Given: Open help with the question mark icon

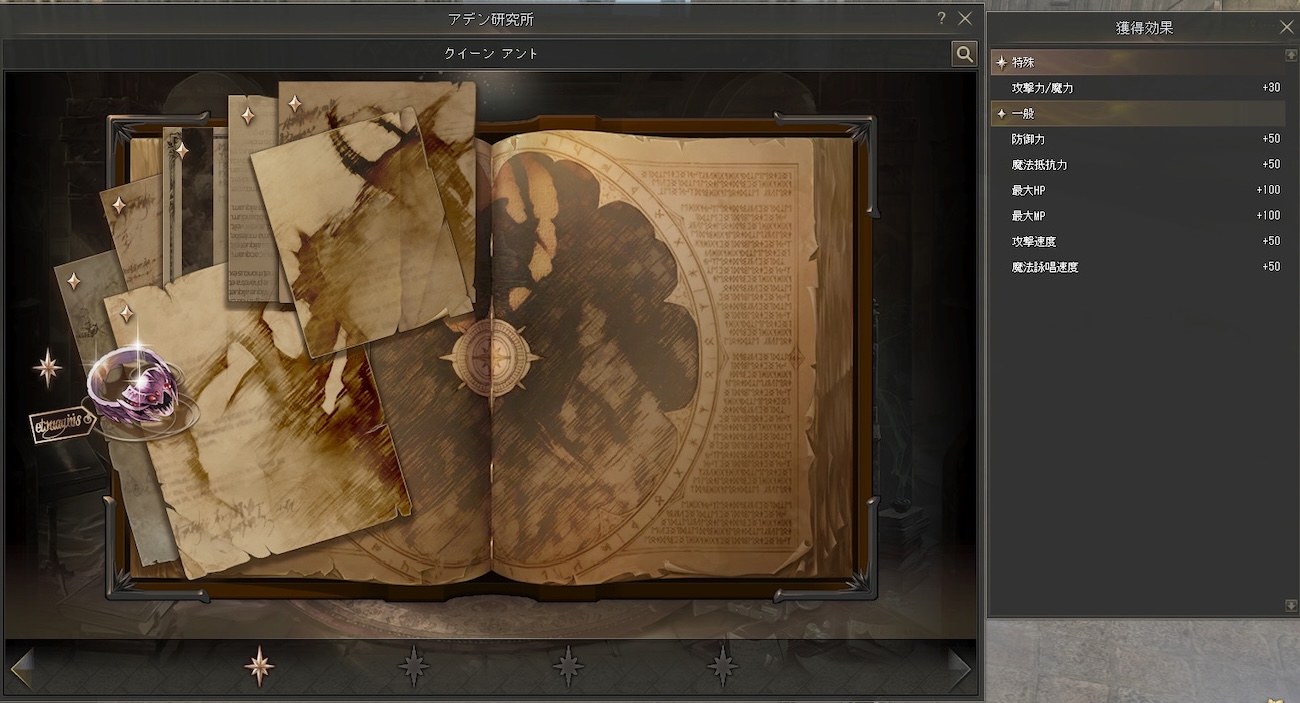Looking at the screenshot, I should (941, 19).
